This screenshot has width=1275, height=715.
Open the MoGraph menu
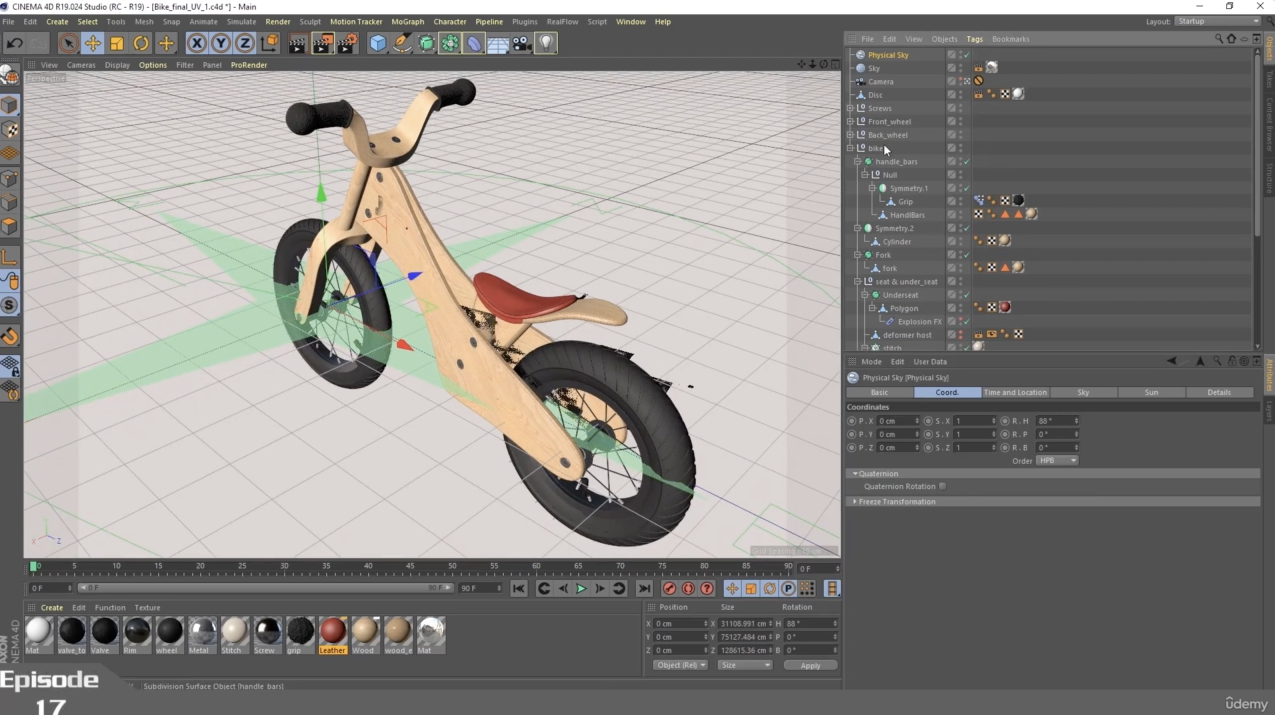(407, 21)
